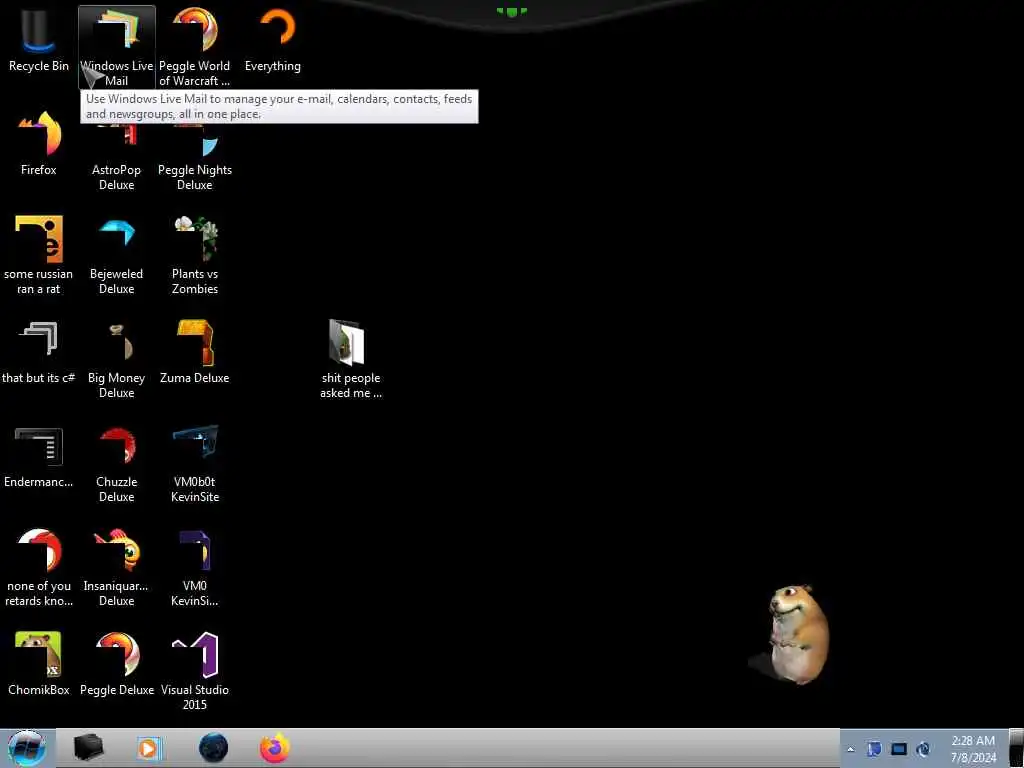
Task: Click the Peggle Deluxe desktop icon
Action: point(116,664)
